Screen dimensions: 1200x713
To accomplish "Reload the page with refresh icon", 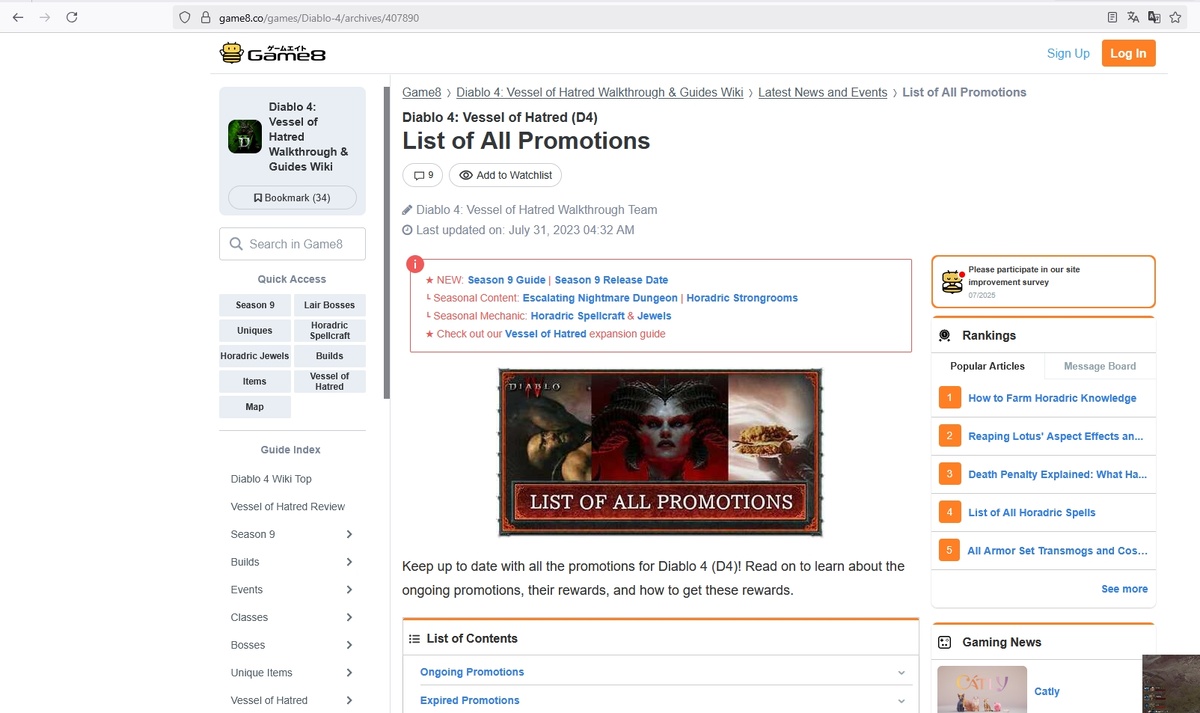I will (71, 17).
